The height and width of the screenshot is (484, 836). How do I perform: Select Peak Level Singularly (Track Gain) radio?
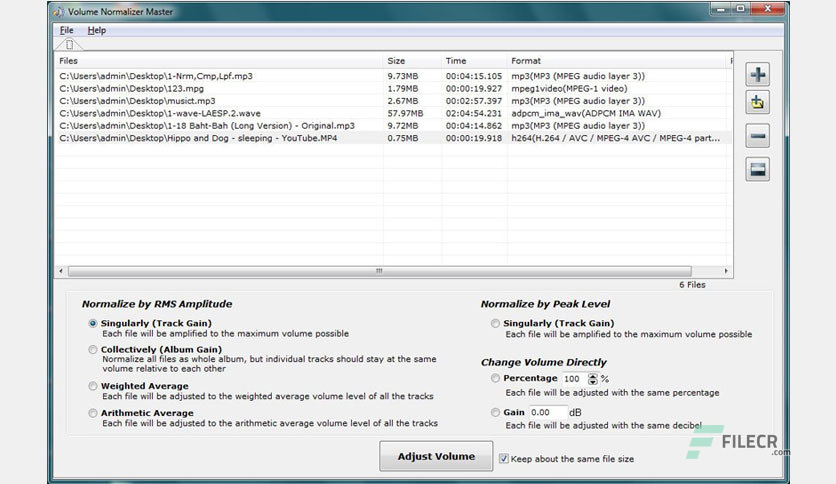pyautogui.click(x=495, y=323)
